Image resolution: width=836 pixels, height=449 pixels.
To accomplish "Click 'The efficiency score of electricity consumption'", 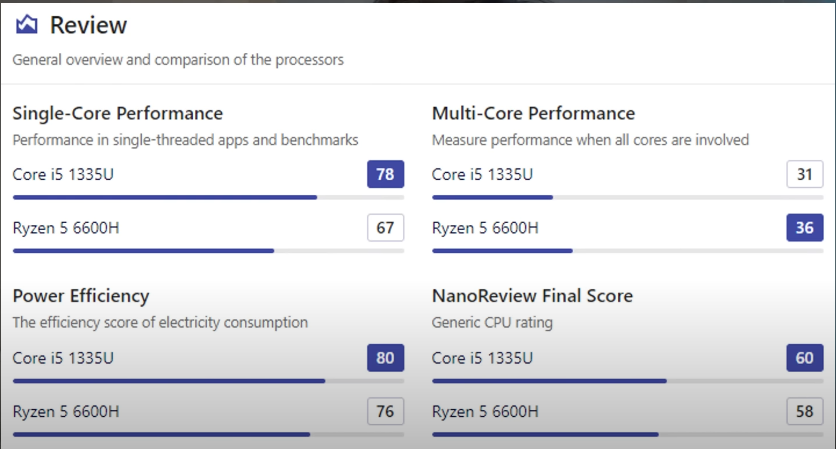I will point(160,323).
